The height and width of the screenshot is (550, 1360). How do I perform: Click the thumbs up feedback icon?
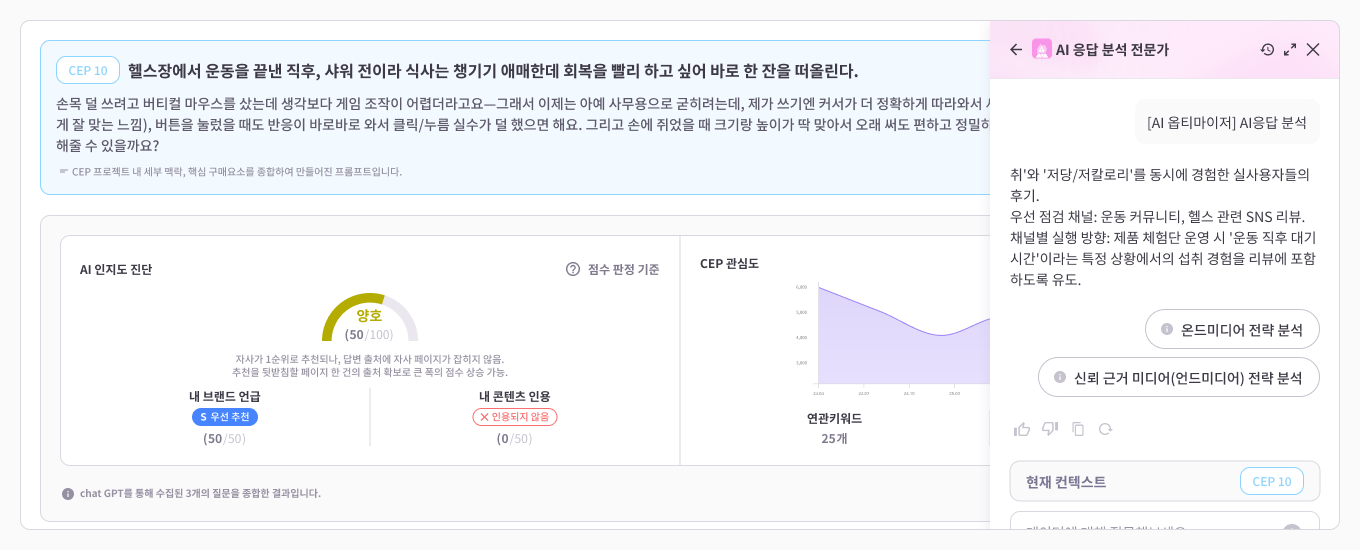1022,429
